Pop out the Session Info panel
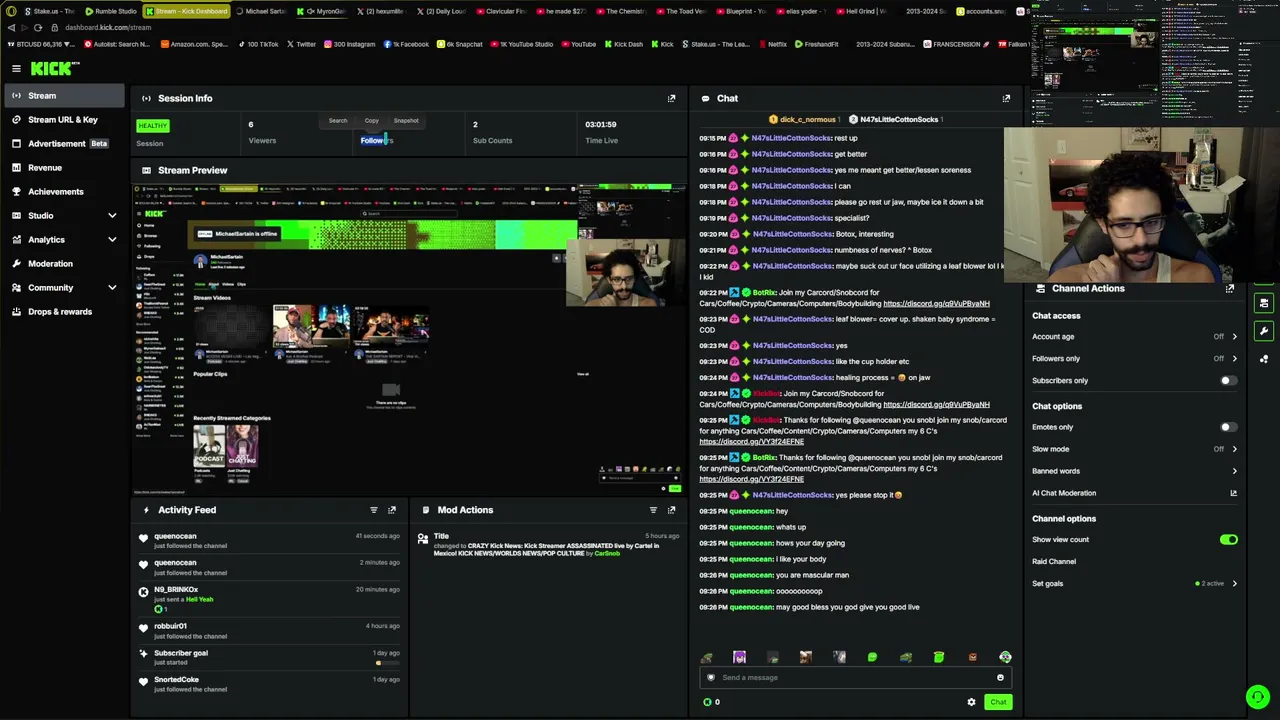Viewport: 1280px width, 720px height. coord(671,98)
